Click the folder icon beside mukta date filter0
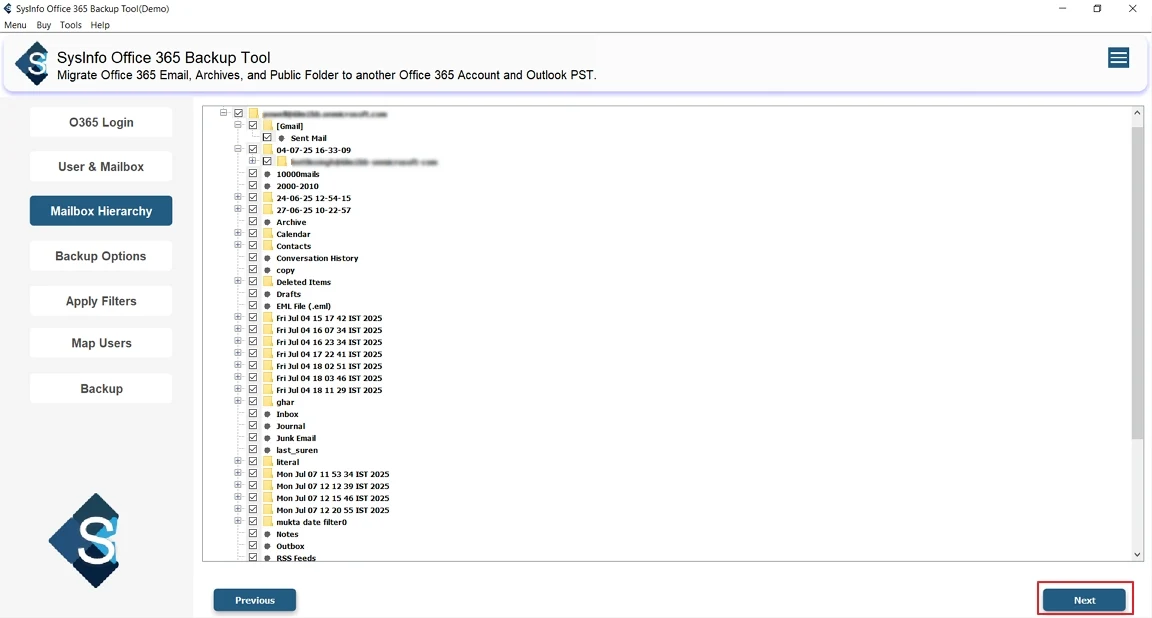 (x=267, y=522)
